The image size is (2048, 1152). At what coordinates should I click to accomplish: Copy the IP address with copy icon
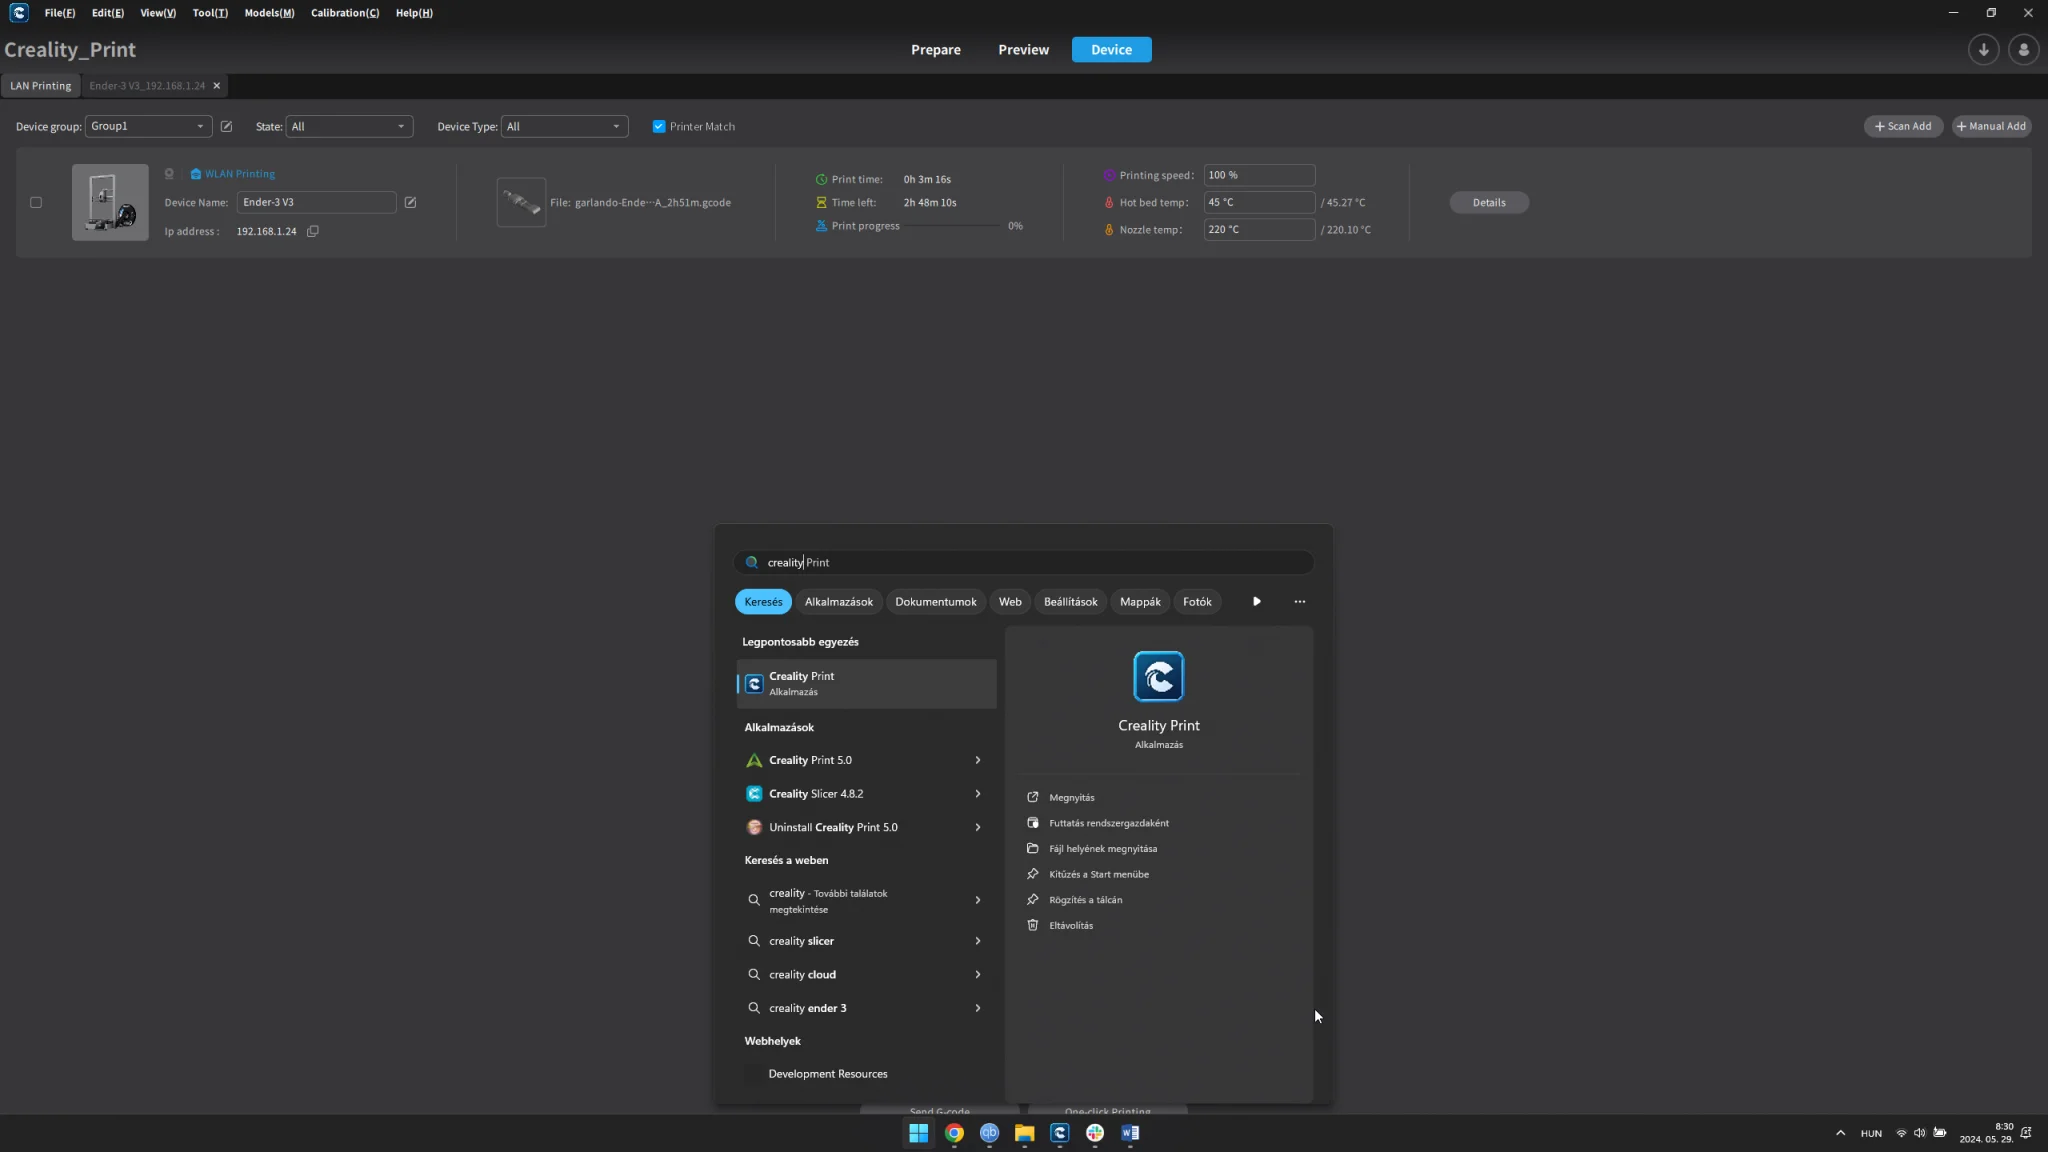pyautogui.click(x=313, y=232)
